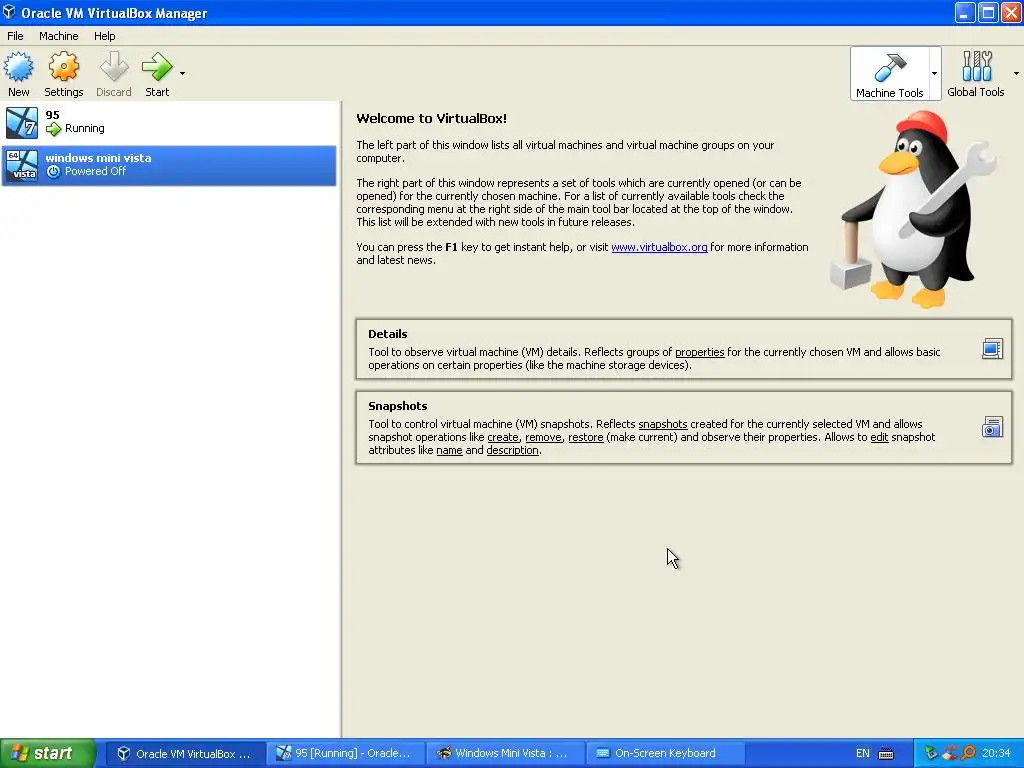The image size is (1024, 768).
Task: Click the remove link in Snapshots
Action: [543, 437]
